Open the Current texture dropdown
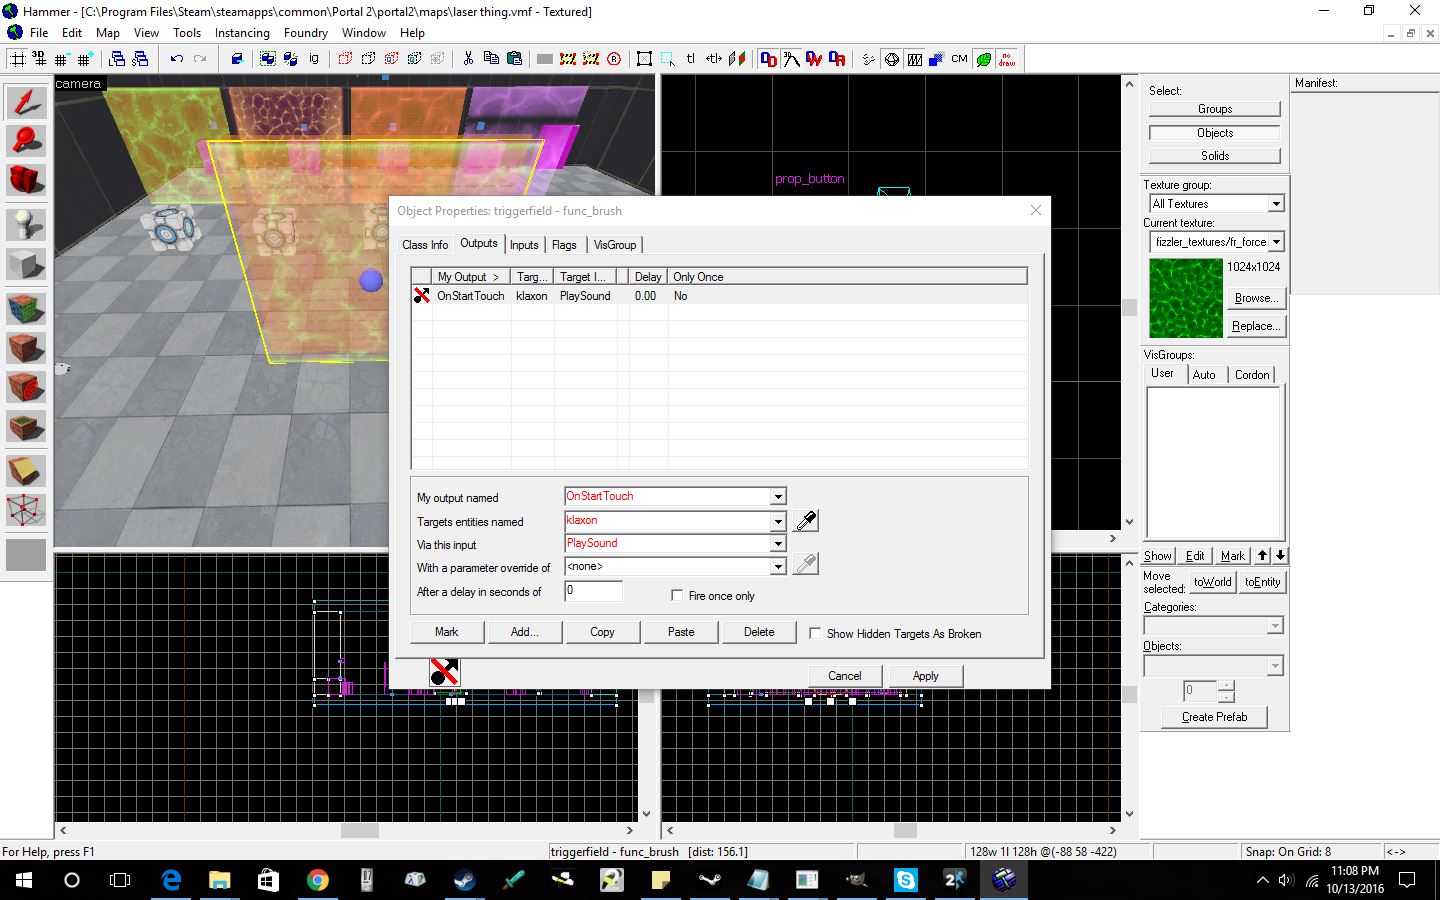Image resolution: width=1440 pixels, height=900 pixels. tap(1276, 242)
